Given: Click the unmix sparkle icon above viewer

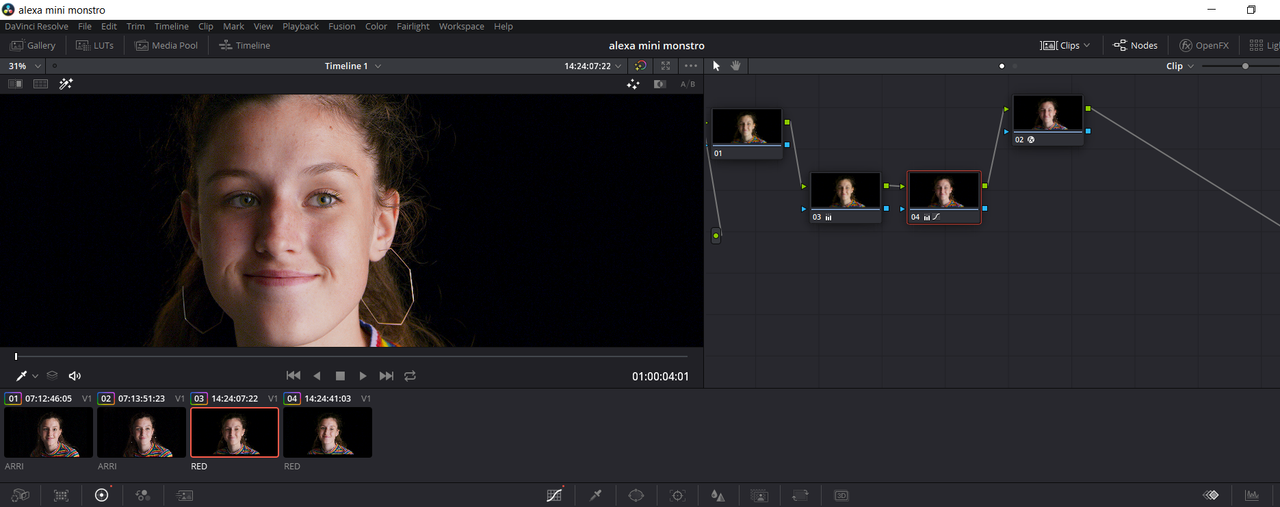Looking at the screenshot, I should (633, 85).
